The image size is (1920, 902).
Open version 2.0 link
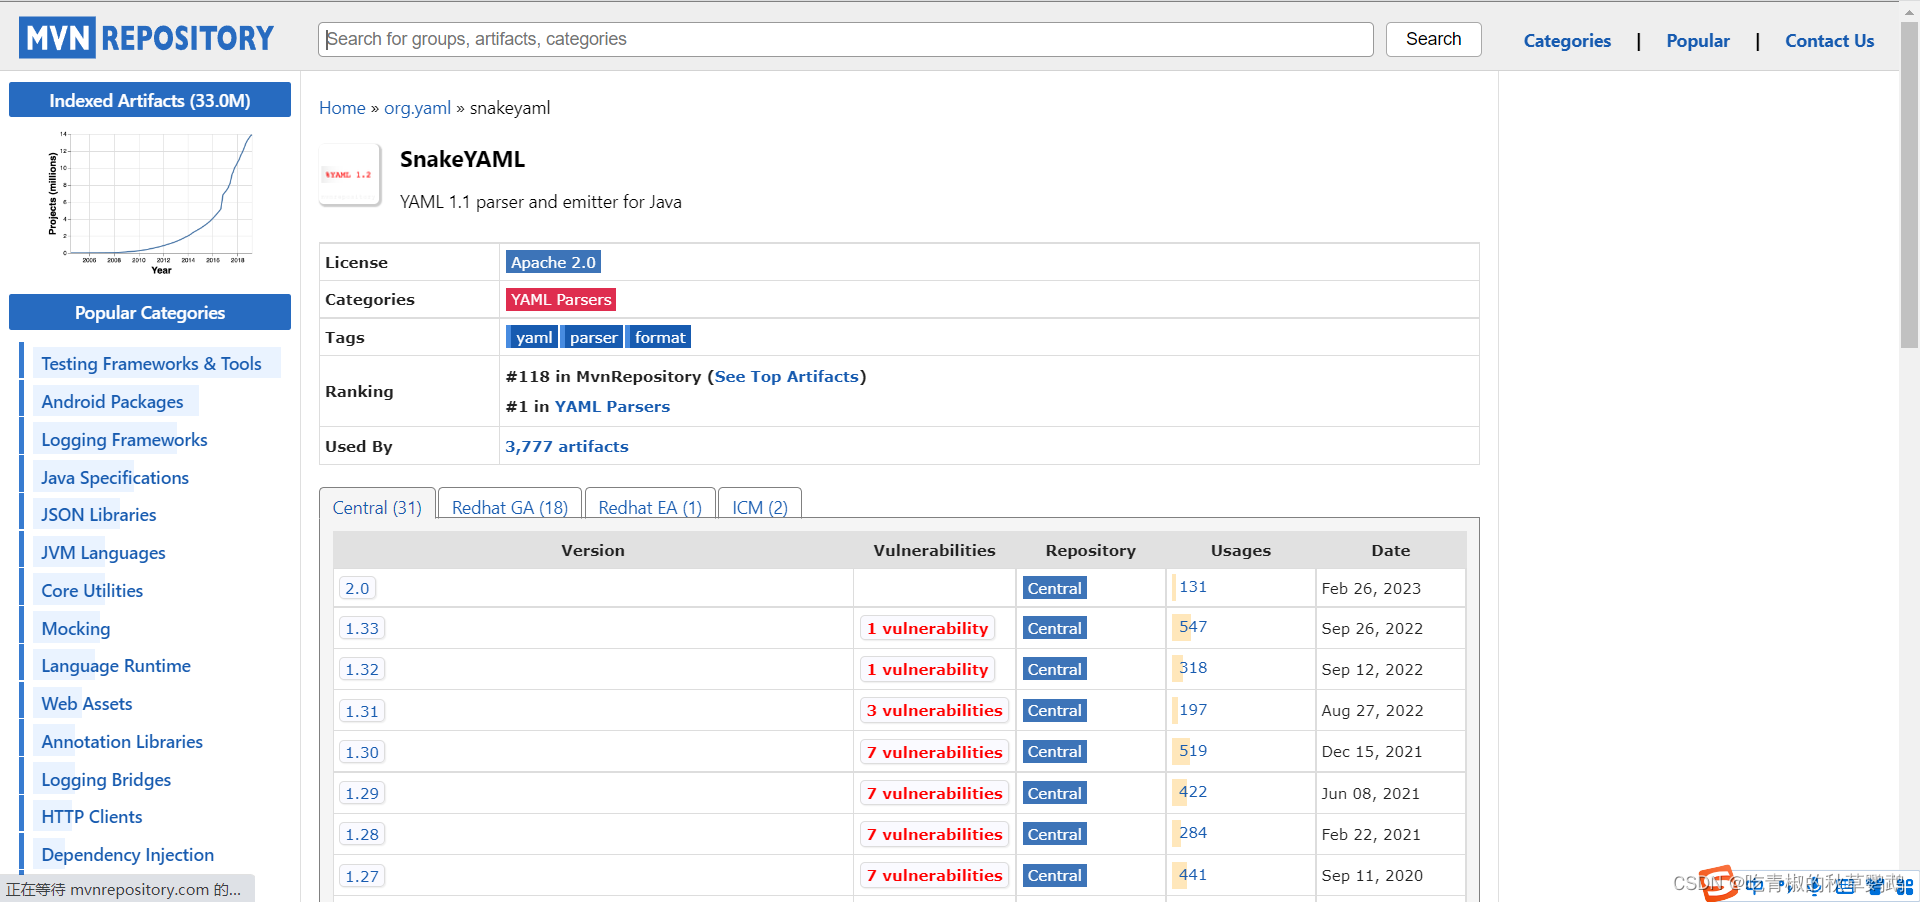click(357, 588)
